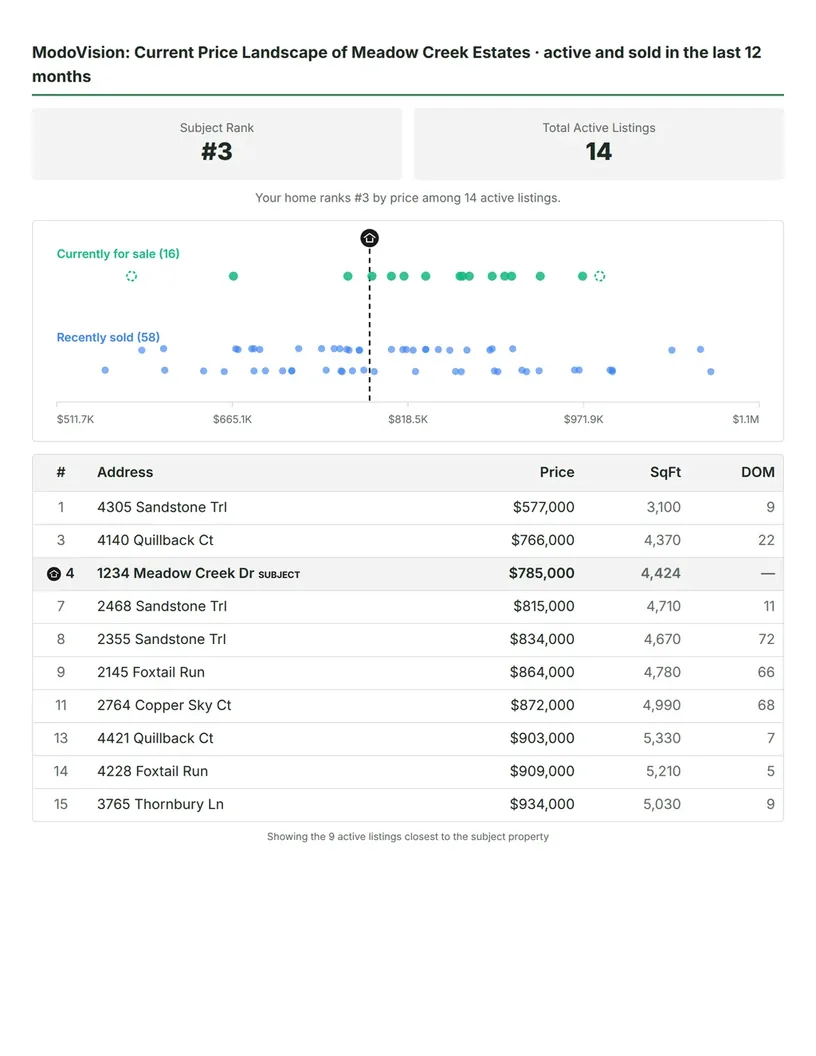Click the subject home marker atop the chart
Screen dimensions: 816x1056
pyautogui.click(x=369, y=238)
